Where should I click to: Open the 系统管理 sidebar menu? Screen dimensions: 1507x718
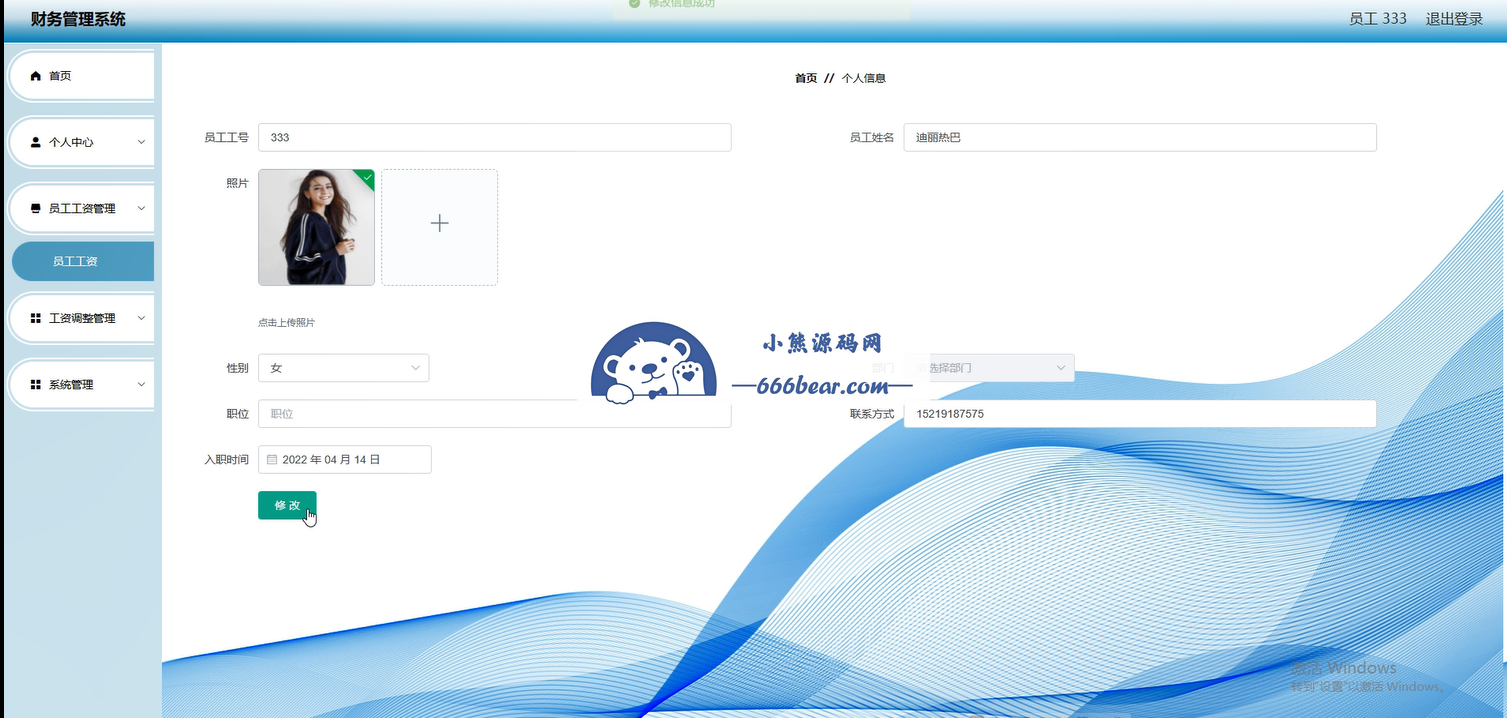[81, 384]
